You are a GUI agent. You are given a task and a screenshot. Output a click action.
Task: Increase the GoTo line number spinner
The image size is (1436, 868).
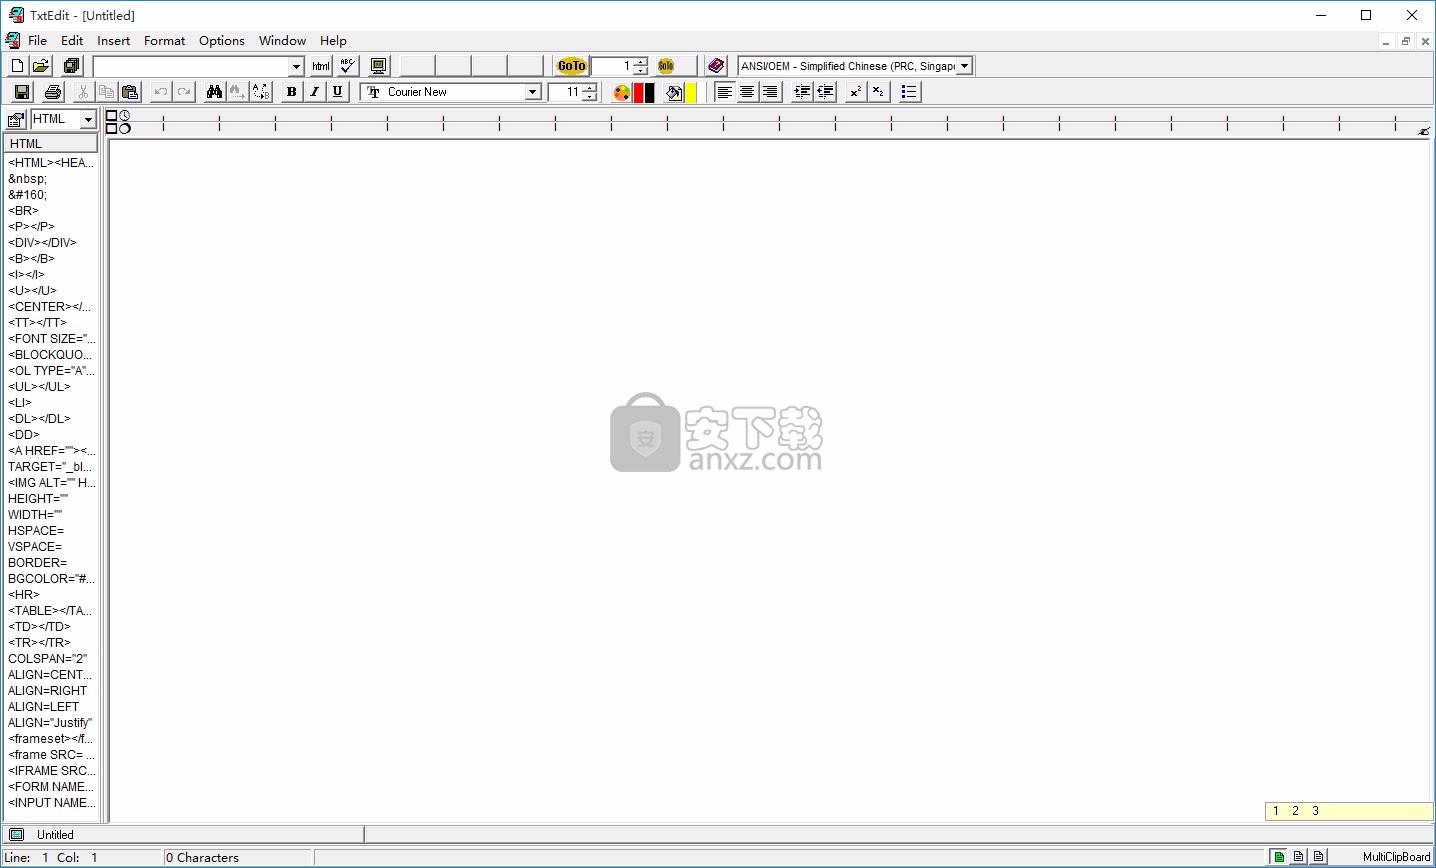[640, 62]
